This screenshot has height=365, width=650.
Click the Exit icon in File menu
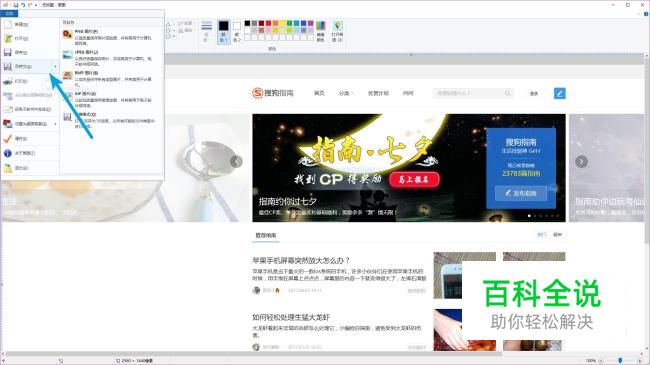[8, 168]
